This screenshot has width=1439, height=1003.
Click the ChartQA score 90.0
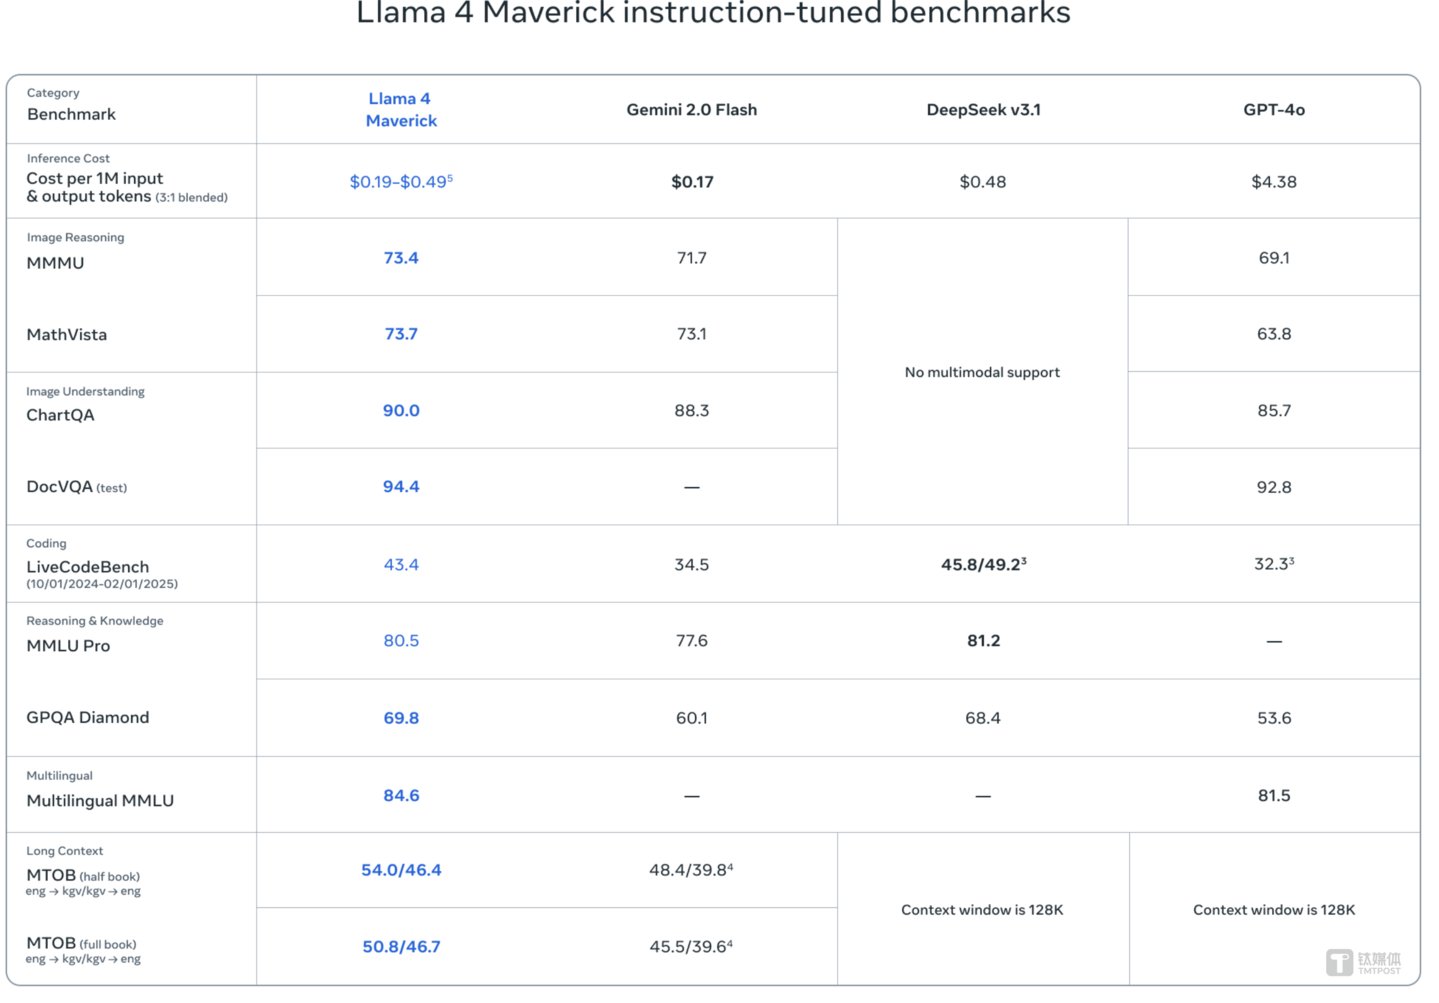tap(401, 411)
